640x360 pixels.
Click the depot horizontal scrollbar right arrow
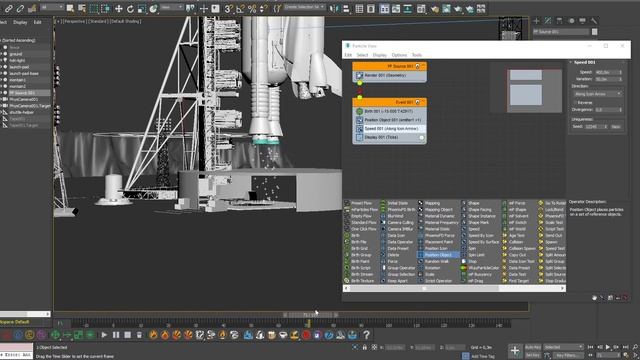click(x=562, y=288)
